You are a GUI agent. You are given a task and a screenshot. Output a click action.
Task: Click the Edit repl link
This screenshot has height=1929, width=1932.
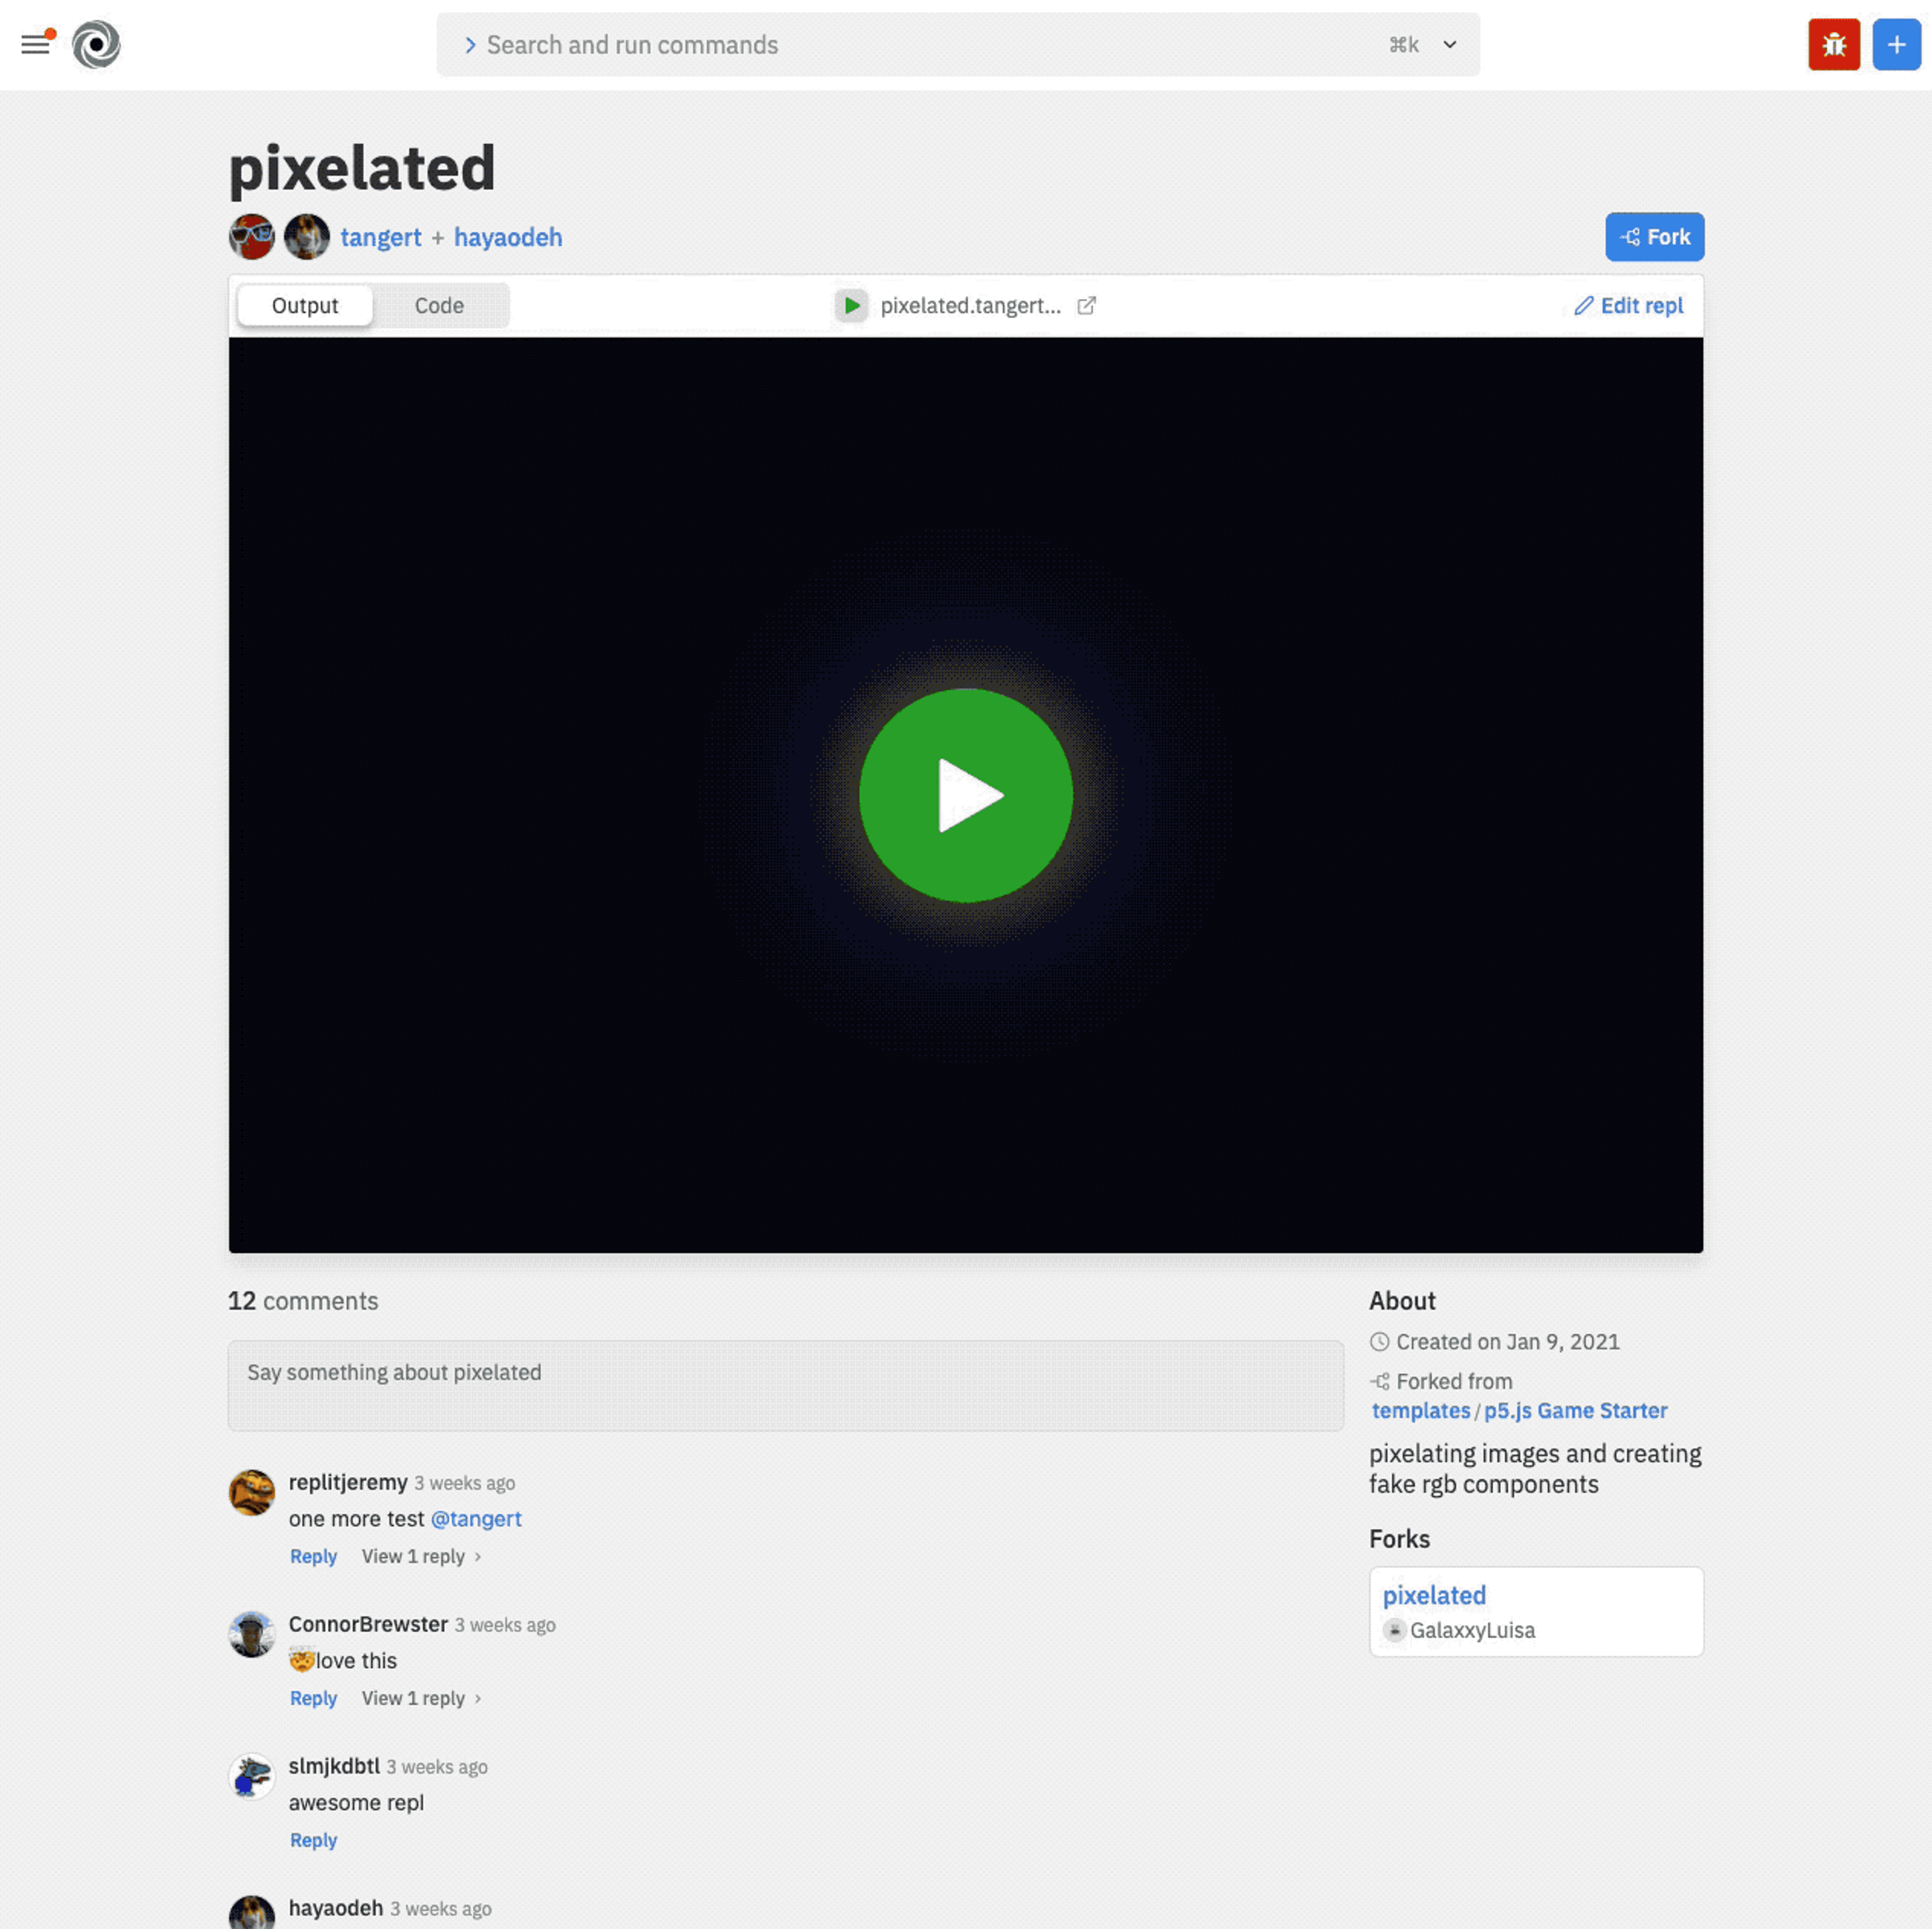pyautogui.click(x=1628, y=305)
